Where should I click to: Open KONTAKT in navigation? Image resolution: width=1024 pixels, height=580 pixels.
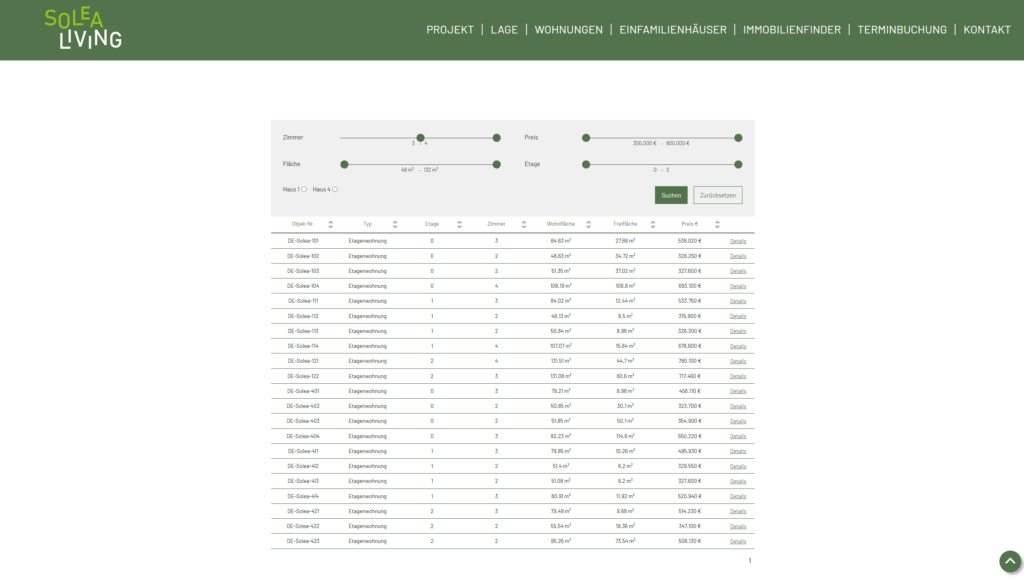click(x=987, y=29)
